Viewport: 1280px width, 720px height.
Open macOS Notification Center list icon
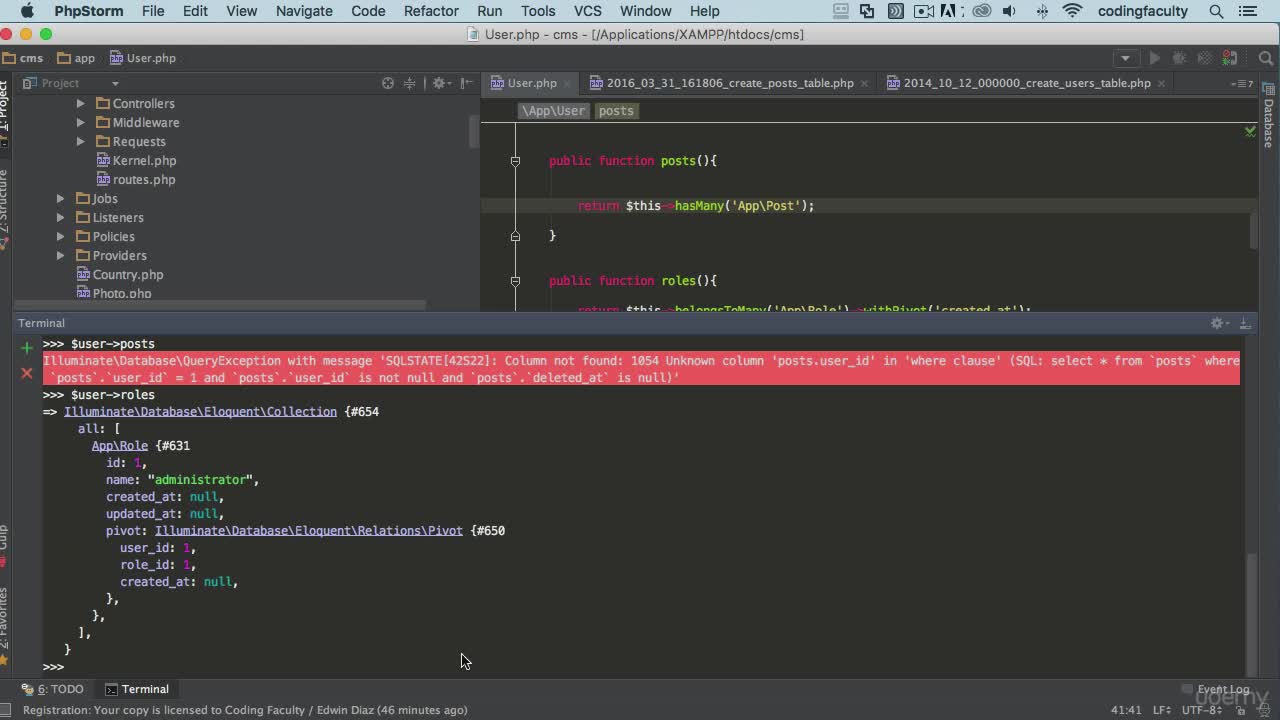tap(1249, 11)
